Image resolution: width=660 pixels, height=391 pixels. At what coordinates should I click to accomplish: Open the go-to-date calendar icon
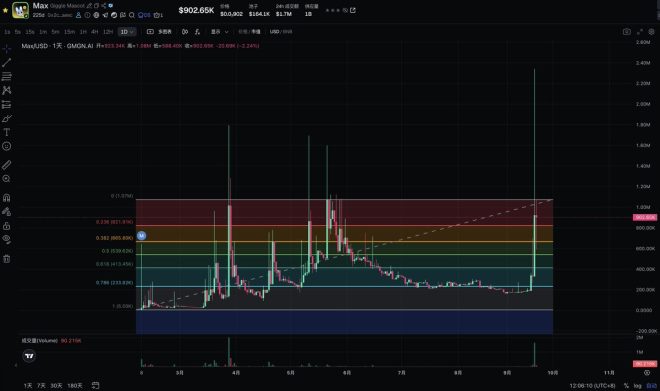click(96, 386)
